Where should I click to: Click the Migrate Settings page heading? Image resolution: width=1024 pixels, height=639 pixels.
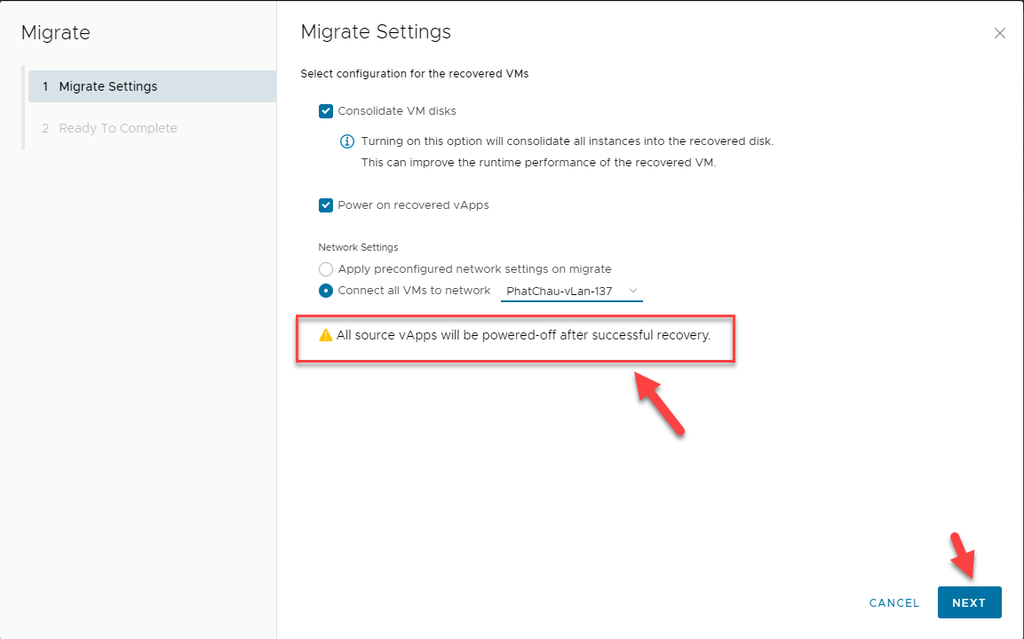pyautogui.click(x=376, y=32)
